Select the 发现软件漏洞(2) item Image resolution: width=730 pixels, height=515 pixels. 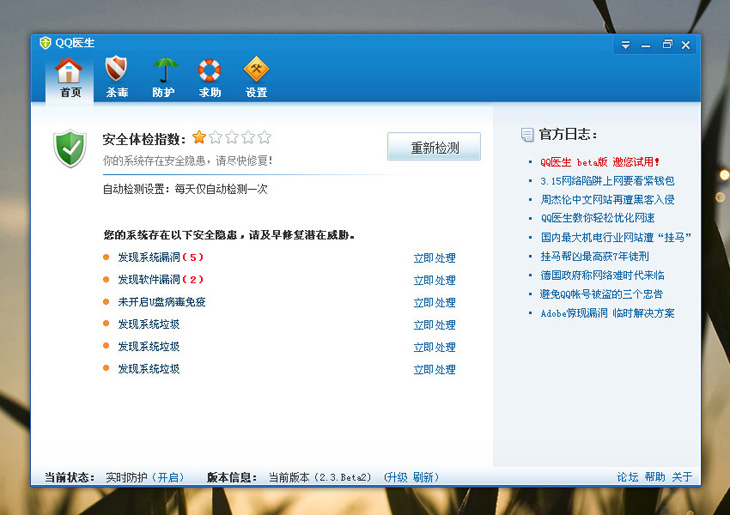[x=161, y=279]
